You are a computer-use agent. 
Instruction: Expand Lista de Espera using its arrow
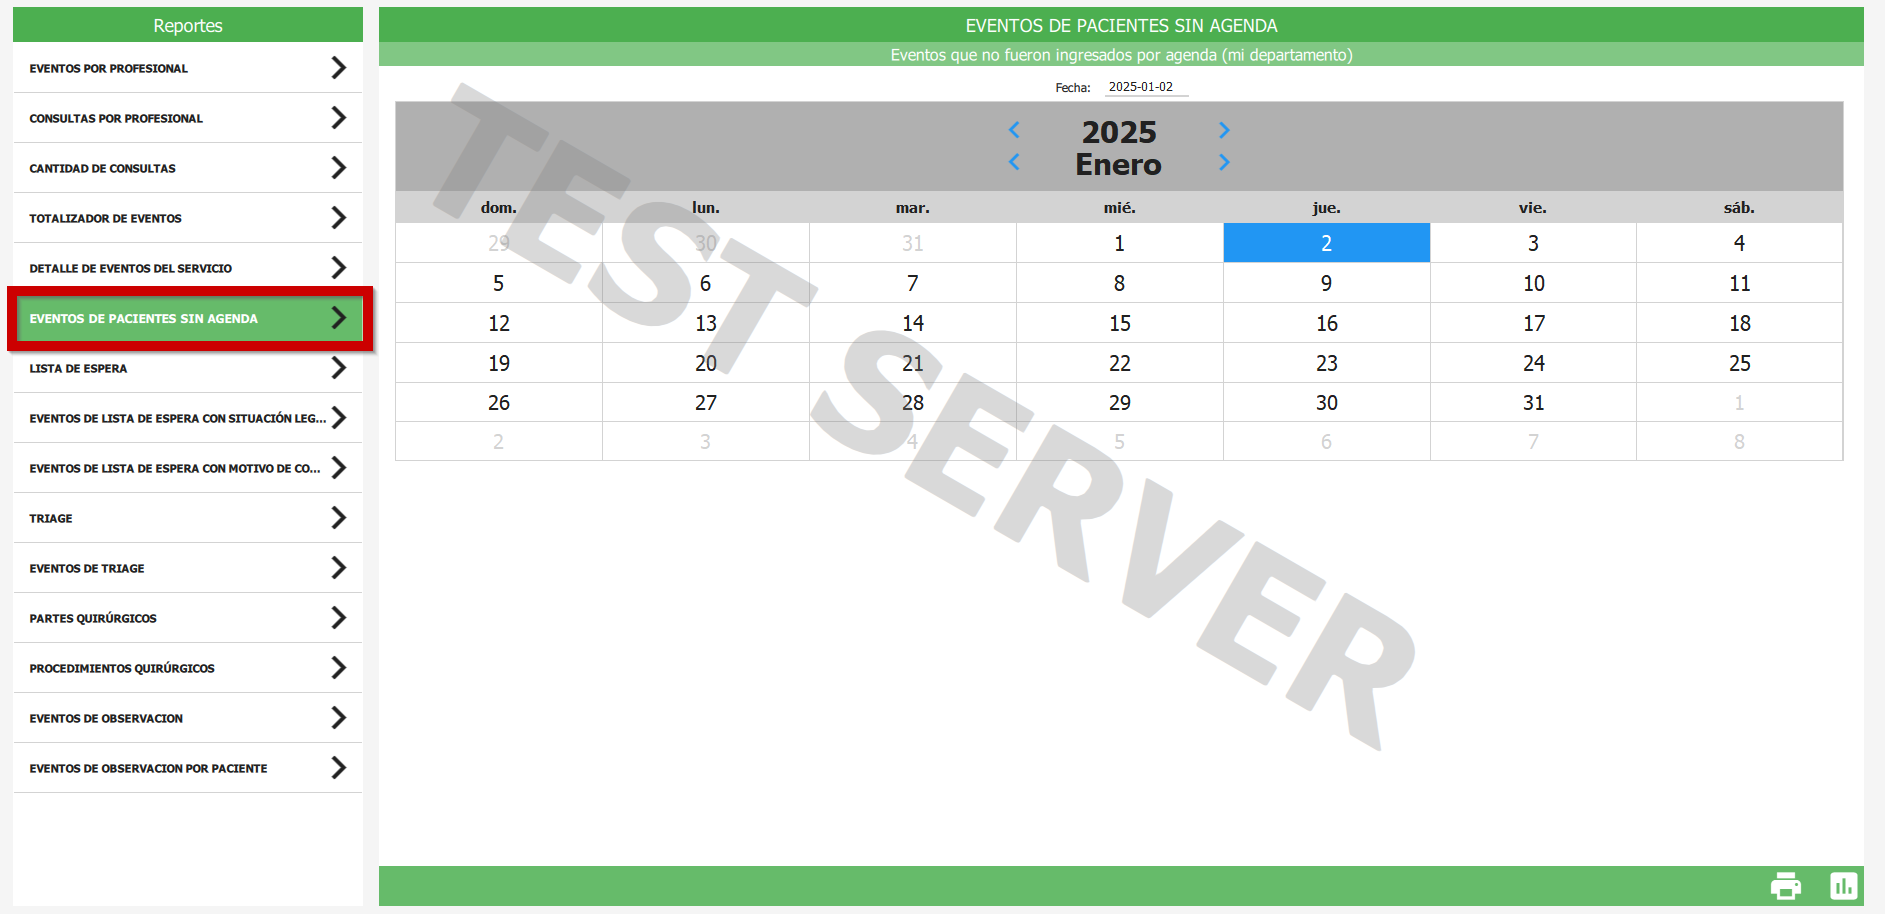click(339, 368)
